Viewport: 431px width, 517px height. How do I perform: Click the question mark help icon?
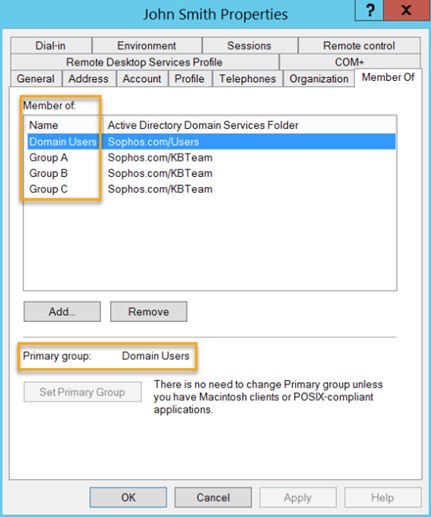coord(369,10)
